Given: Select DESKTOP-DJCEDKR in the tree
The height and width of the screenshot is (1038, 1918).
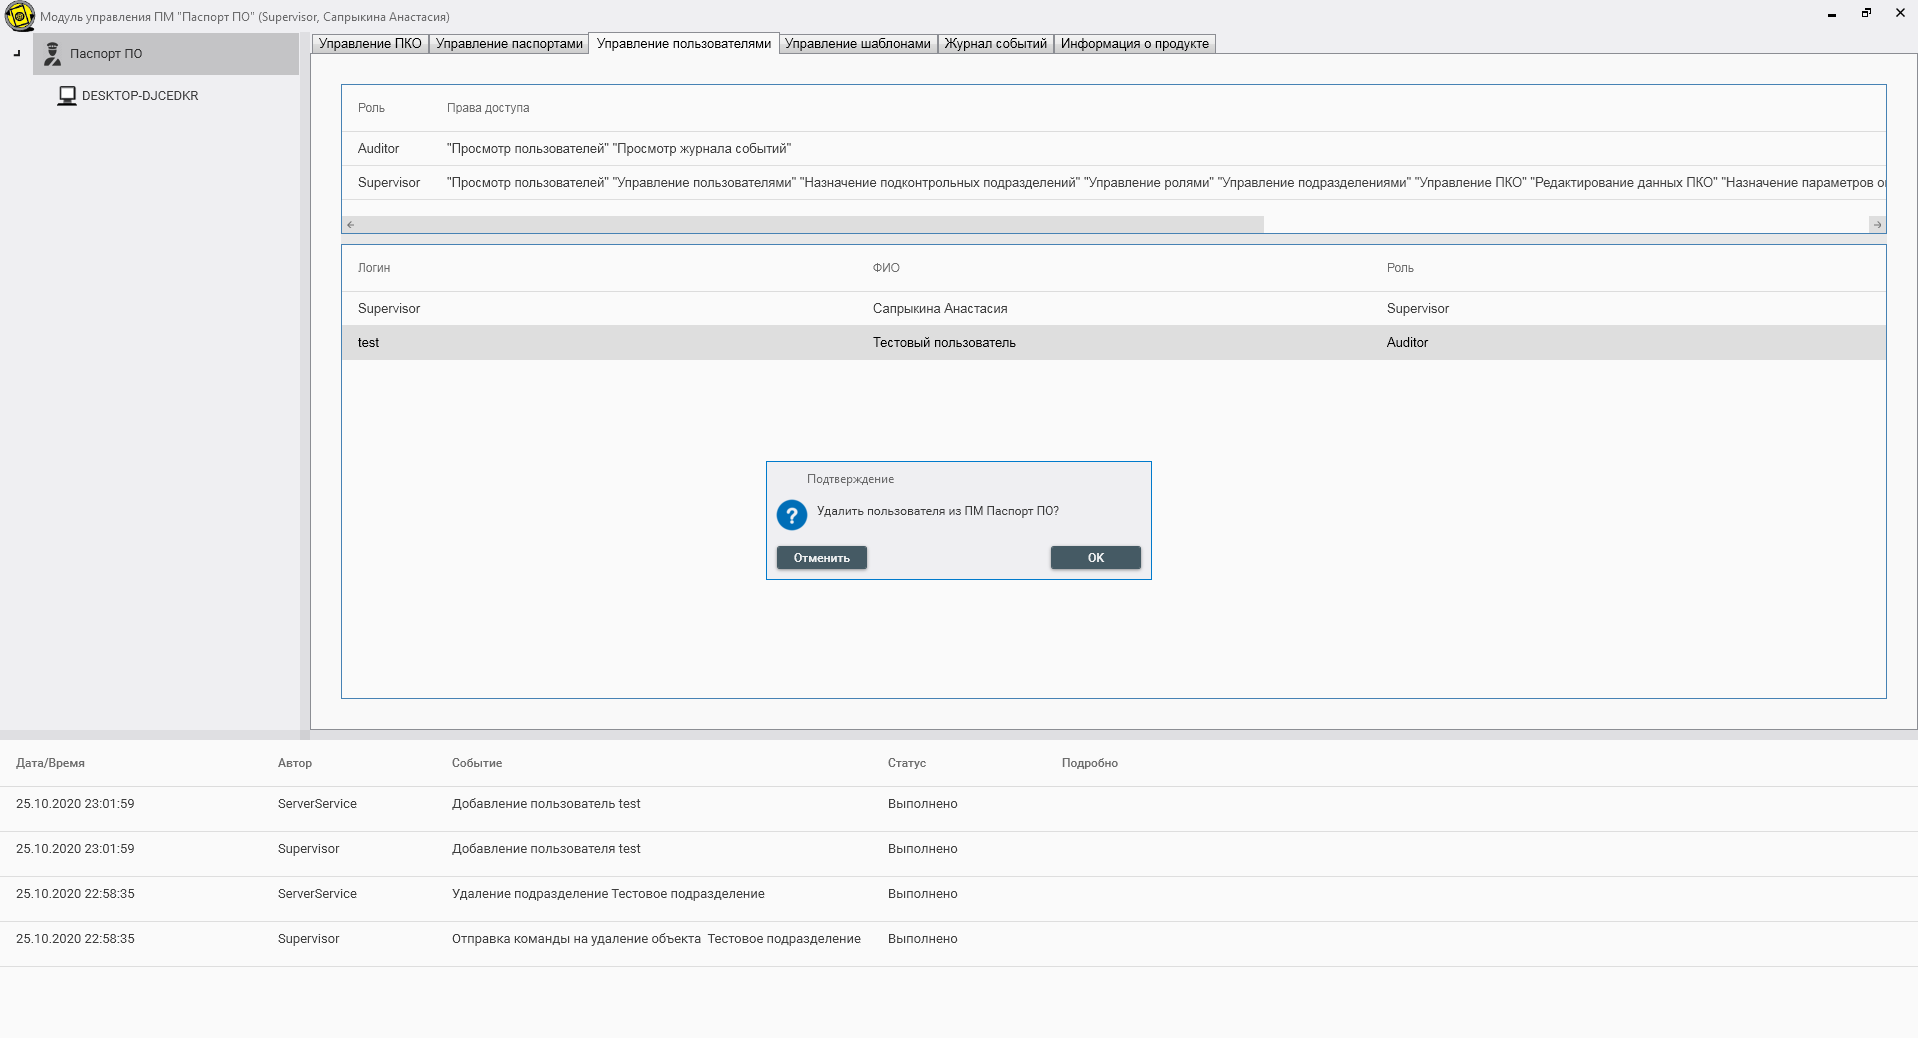Looking at the screenshot, I should [140, 96].
